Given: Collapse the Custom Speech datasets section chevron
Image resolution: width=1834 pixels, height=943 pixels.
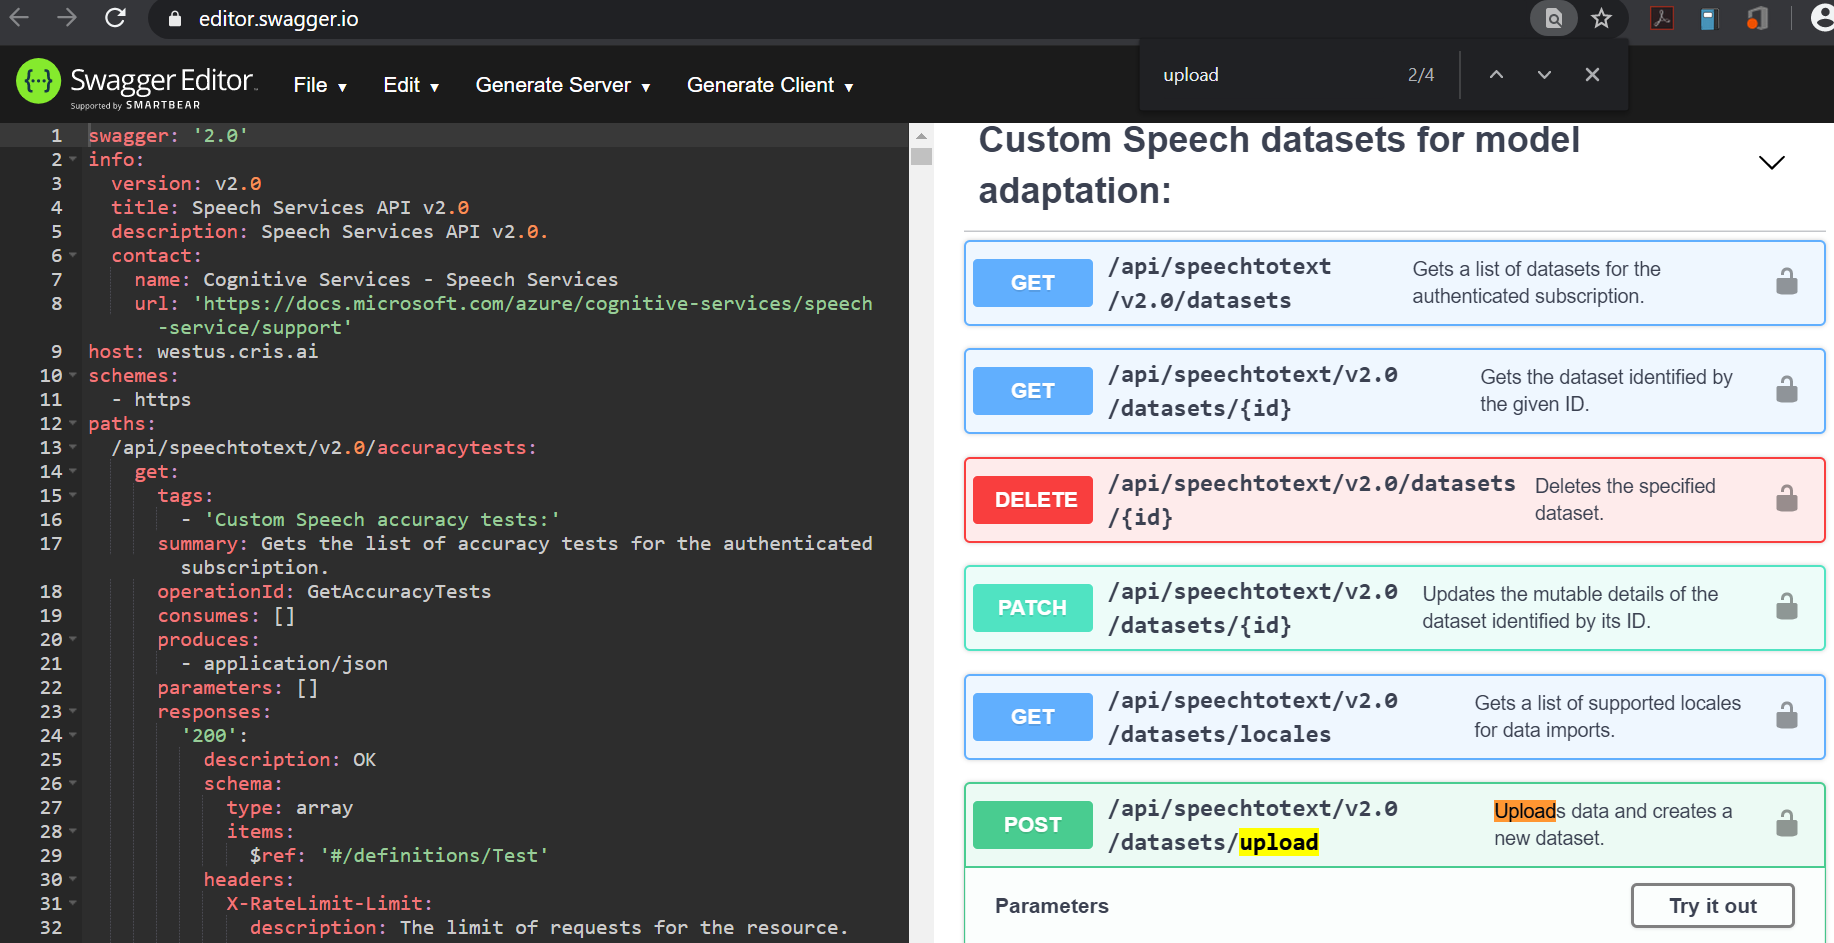Looking at the screenshot, I should [1771, 163].
